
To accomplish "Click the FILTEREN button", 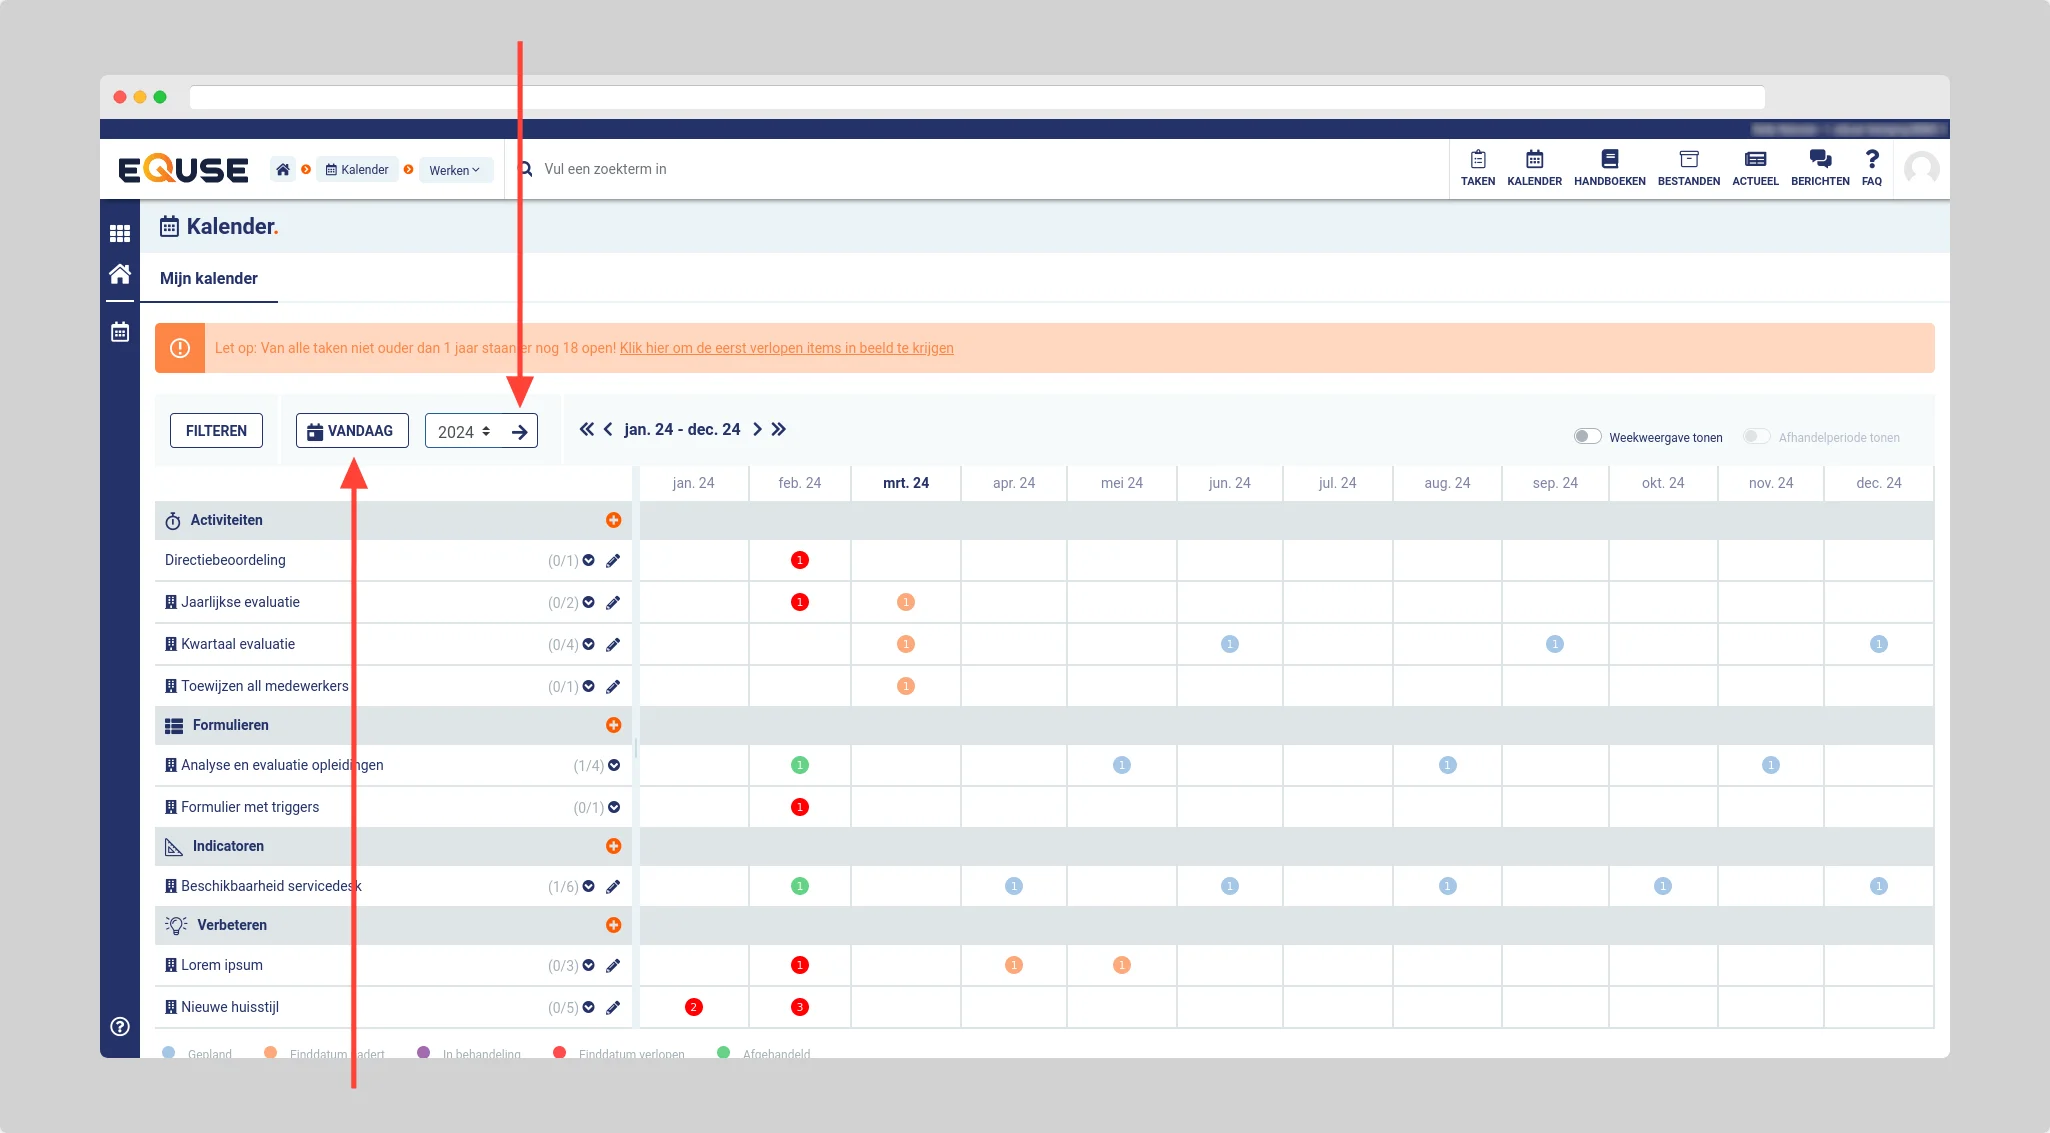I will click(216, 431).
